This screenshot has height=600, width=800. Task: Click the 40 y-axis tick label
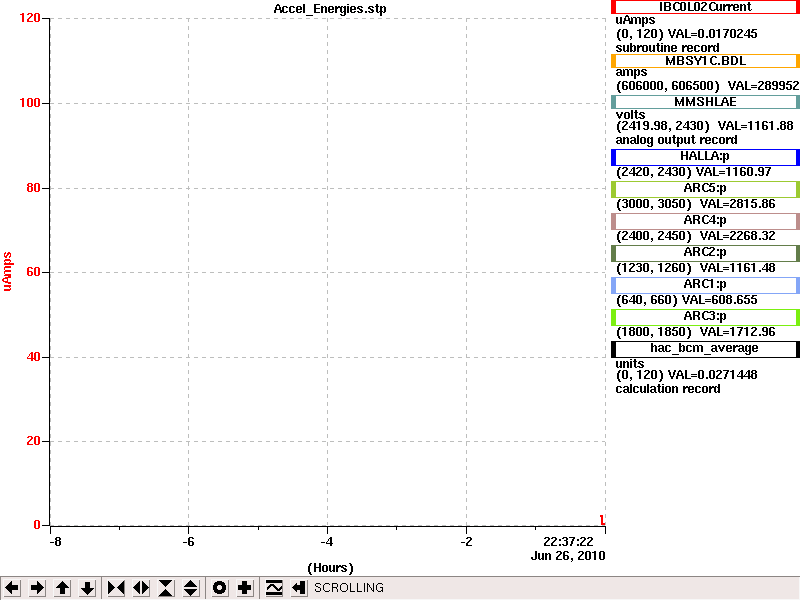pyautogui.click(x=33, y=356)
